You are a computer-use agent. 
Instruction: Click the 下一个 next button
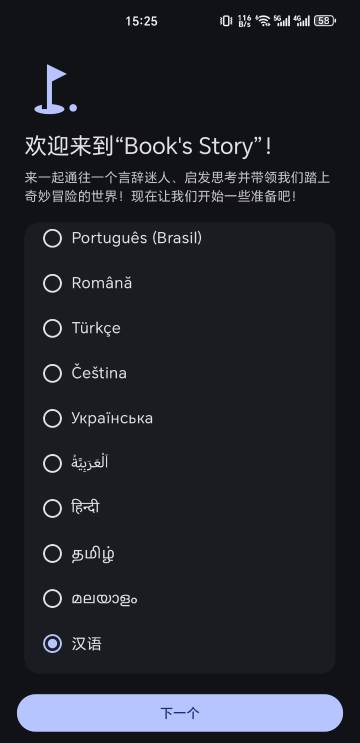pos(180,713)
